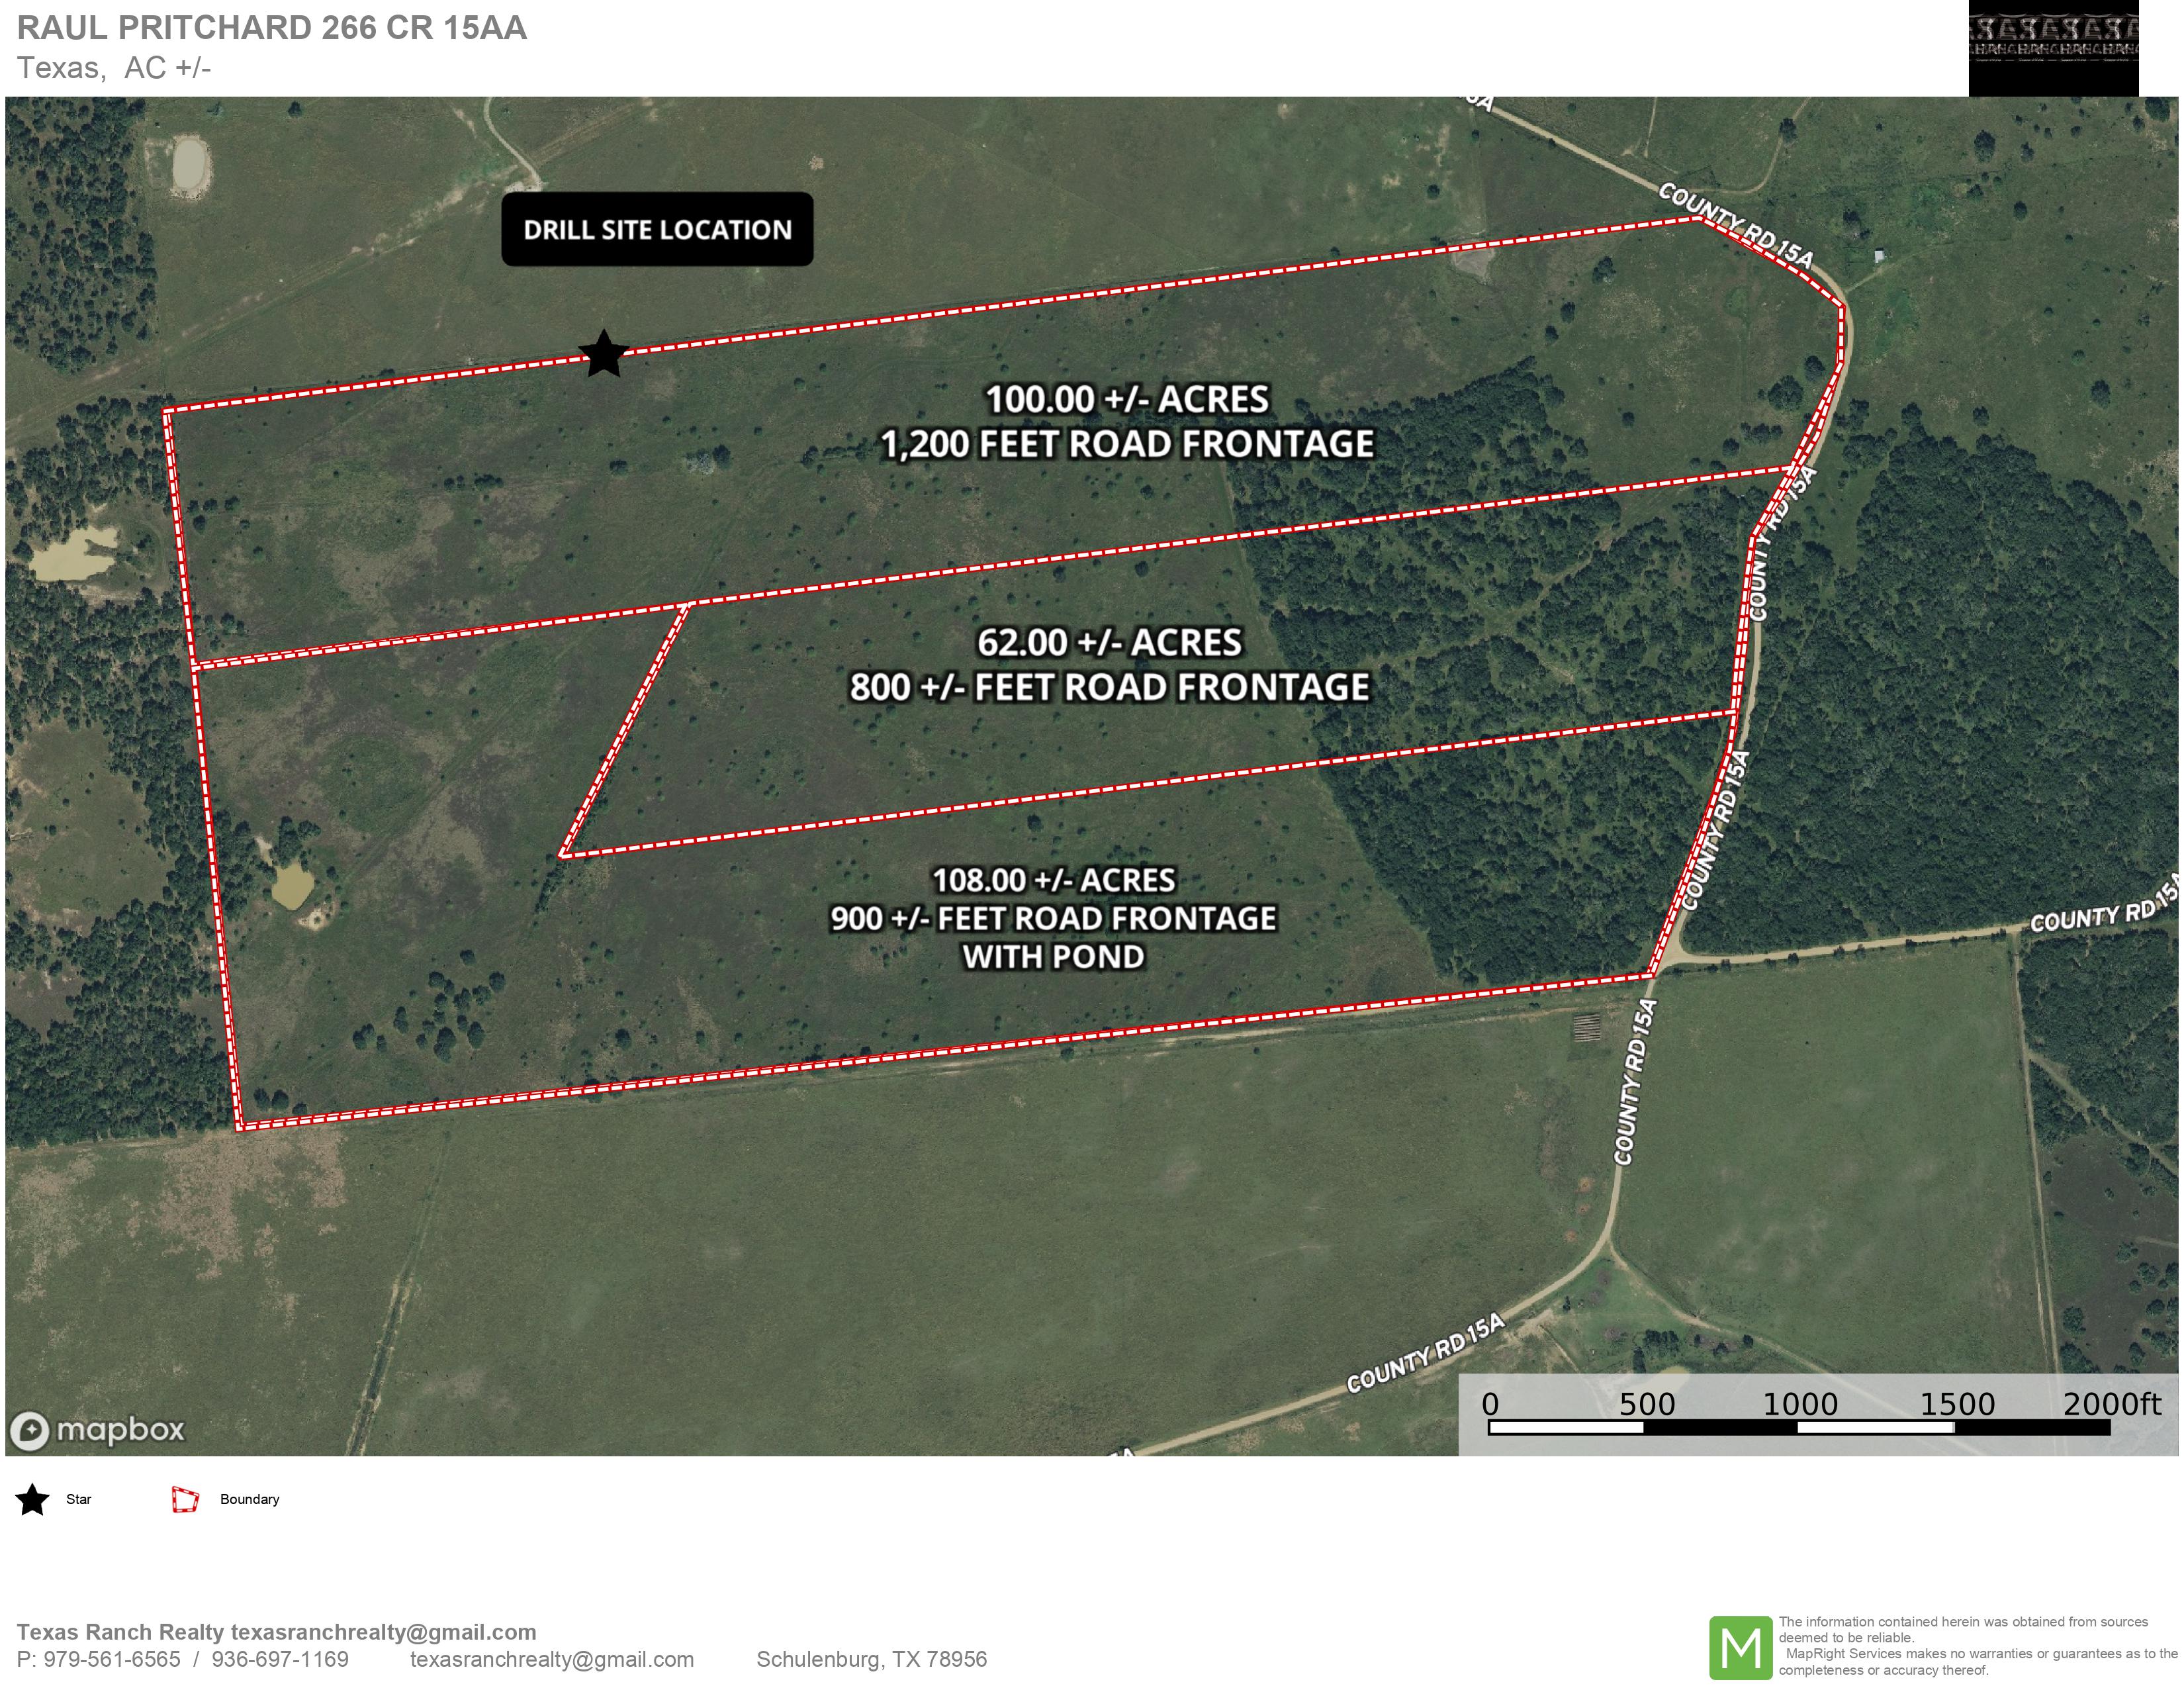
Task: Click the phone number 936-697-1169
Action: pos(280,1660)
